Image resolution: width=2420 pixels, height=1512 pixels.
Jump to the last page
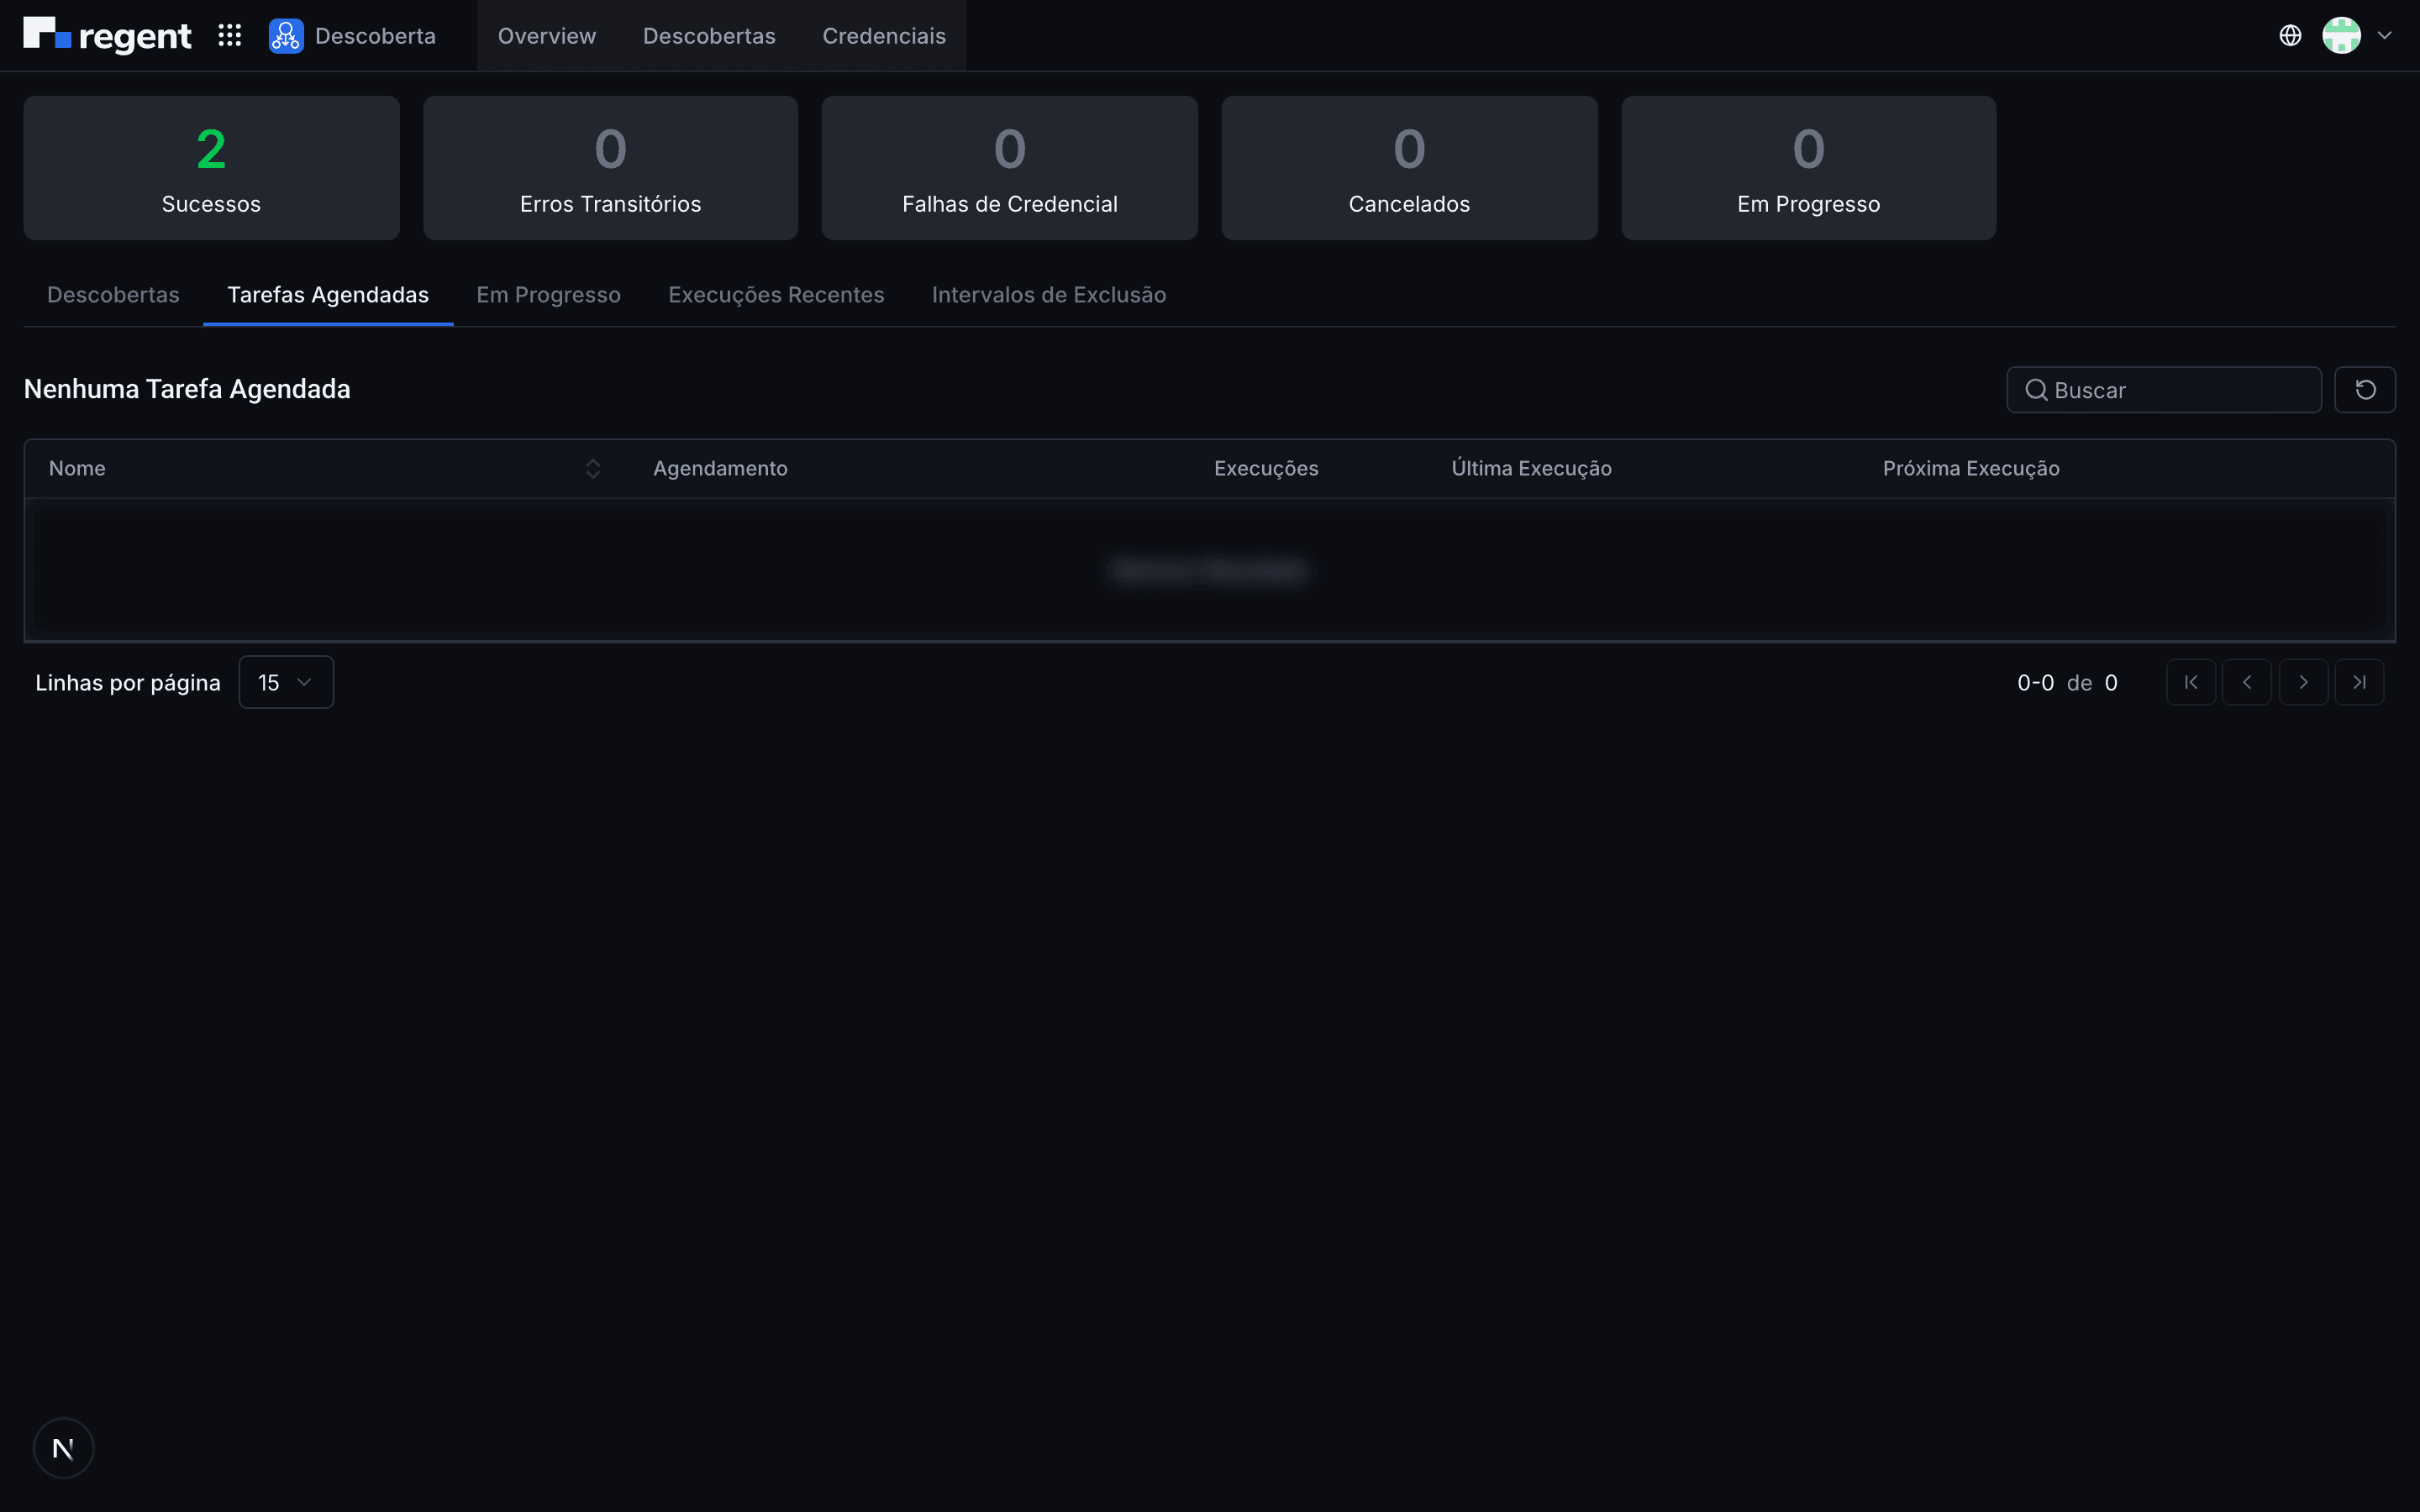(x=2360, y=682)
